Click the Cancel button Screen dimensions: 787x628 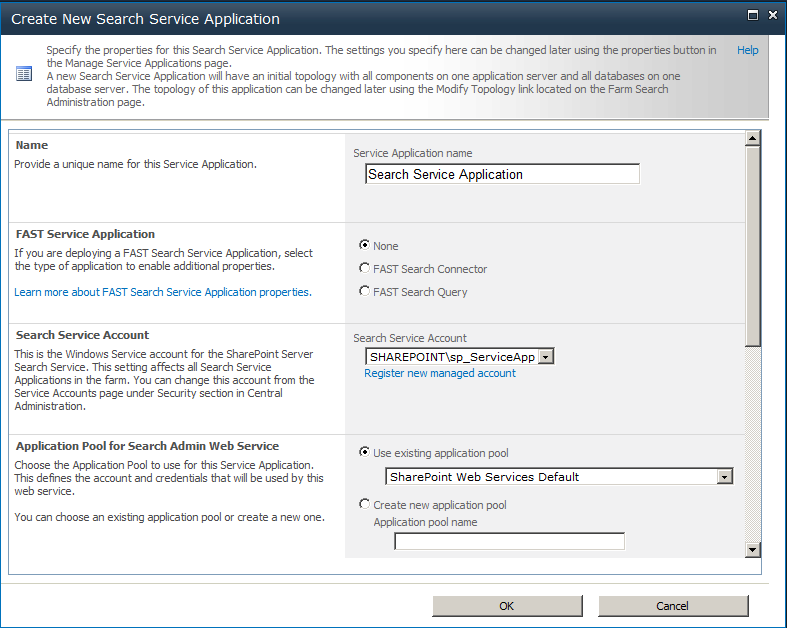[x=673, y=606]
